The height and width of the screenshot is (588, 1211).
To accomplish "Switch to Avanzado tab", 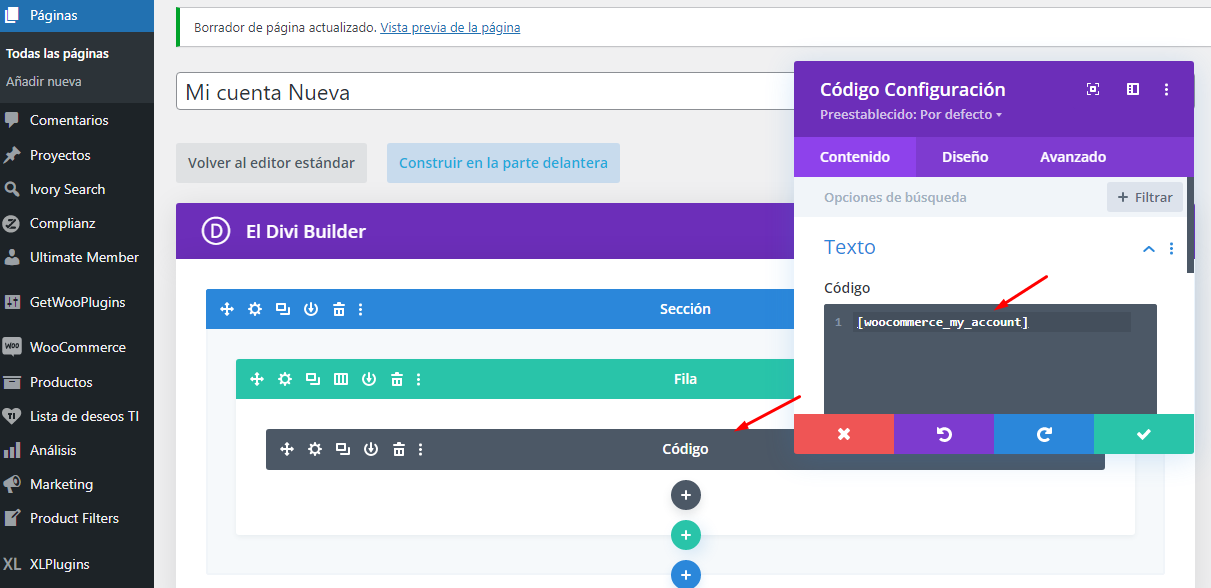I will (1073, 157).
